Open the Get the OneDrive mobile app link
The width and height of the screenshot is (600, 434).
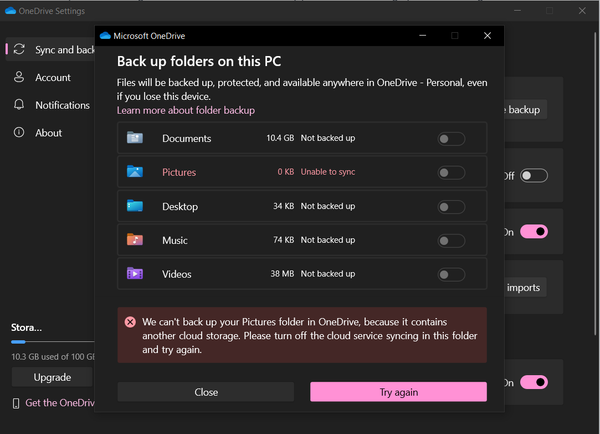coord(60,403)
